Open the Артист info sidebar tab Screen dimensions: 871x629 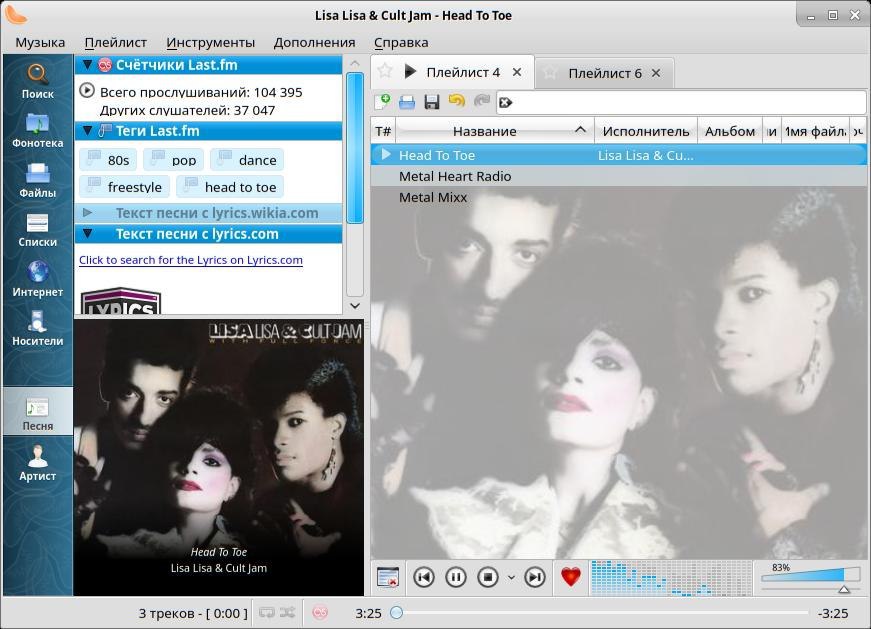tap(37, 462)
